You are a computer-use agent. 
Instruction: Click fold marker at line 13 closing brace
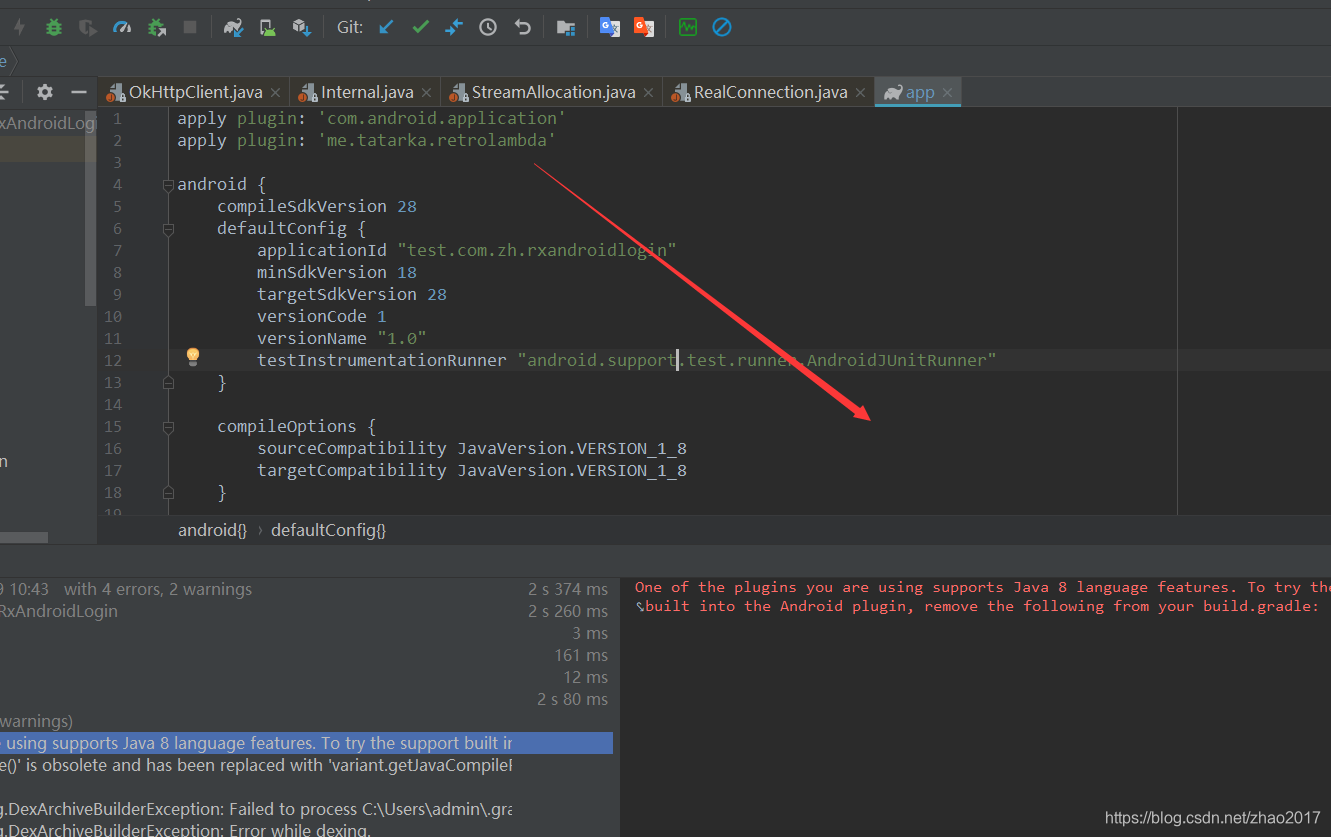click(168, 382)
